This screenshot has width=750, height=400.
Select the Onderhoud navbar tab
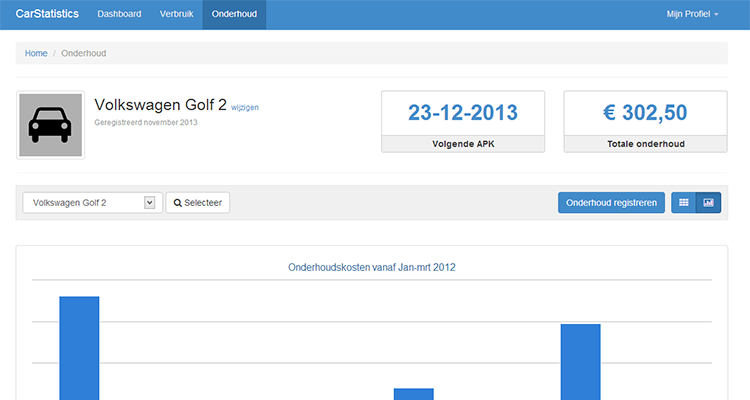point(234,15)
